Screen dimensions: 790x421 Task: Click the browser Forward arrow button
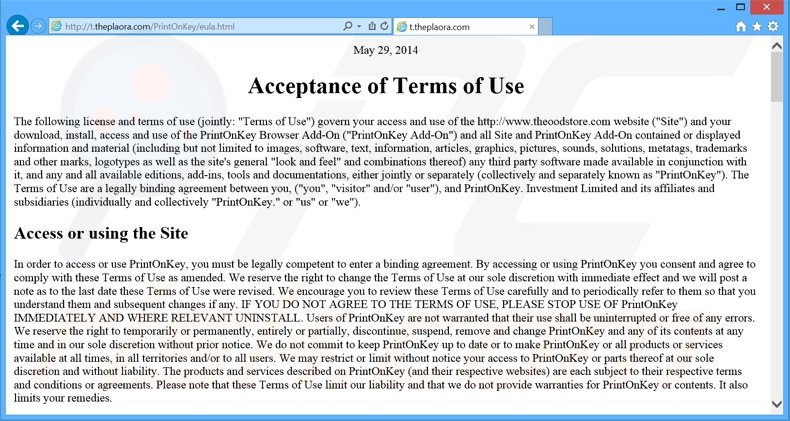coord(38,26)
